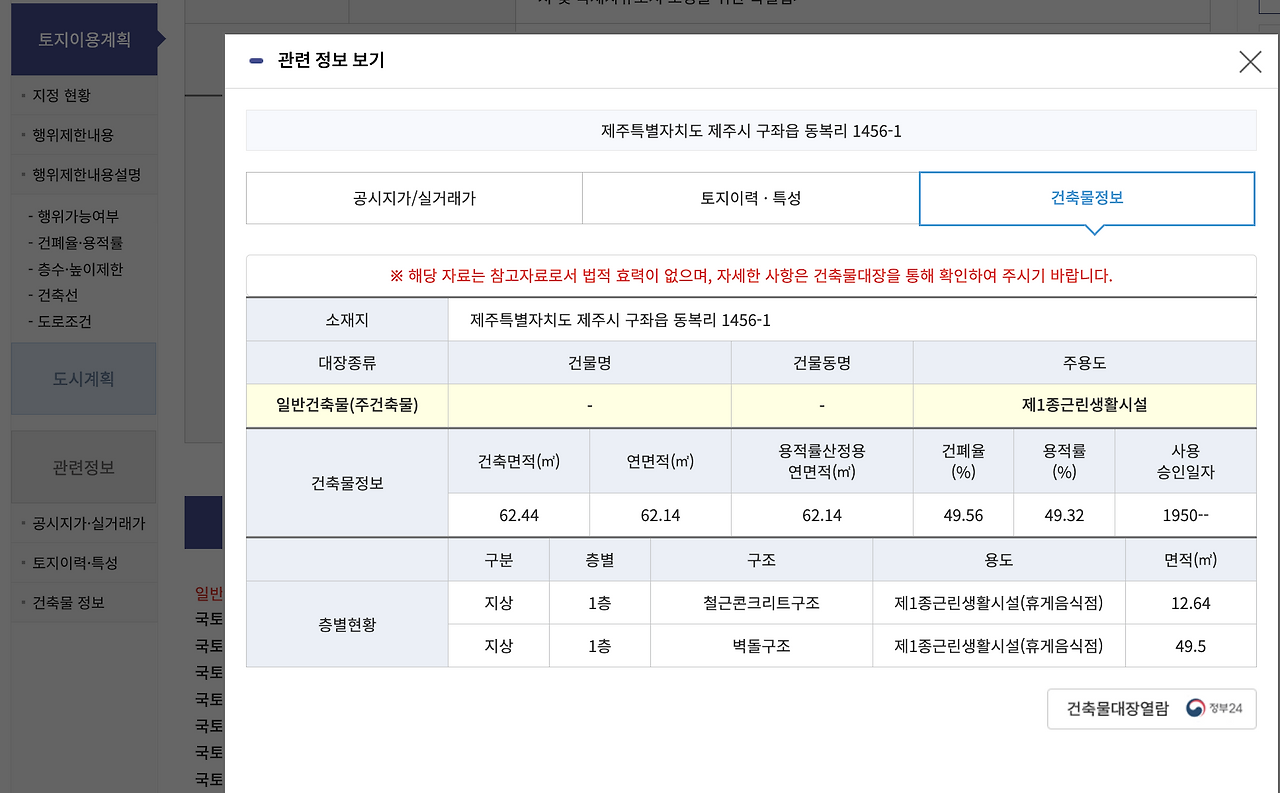Open the 도시계획 section
Screen dimensions: 1280x793
(x=83, y=378)
